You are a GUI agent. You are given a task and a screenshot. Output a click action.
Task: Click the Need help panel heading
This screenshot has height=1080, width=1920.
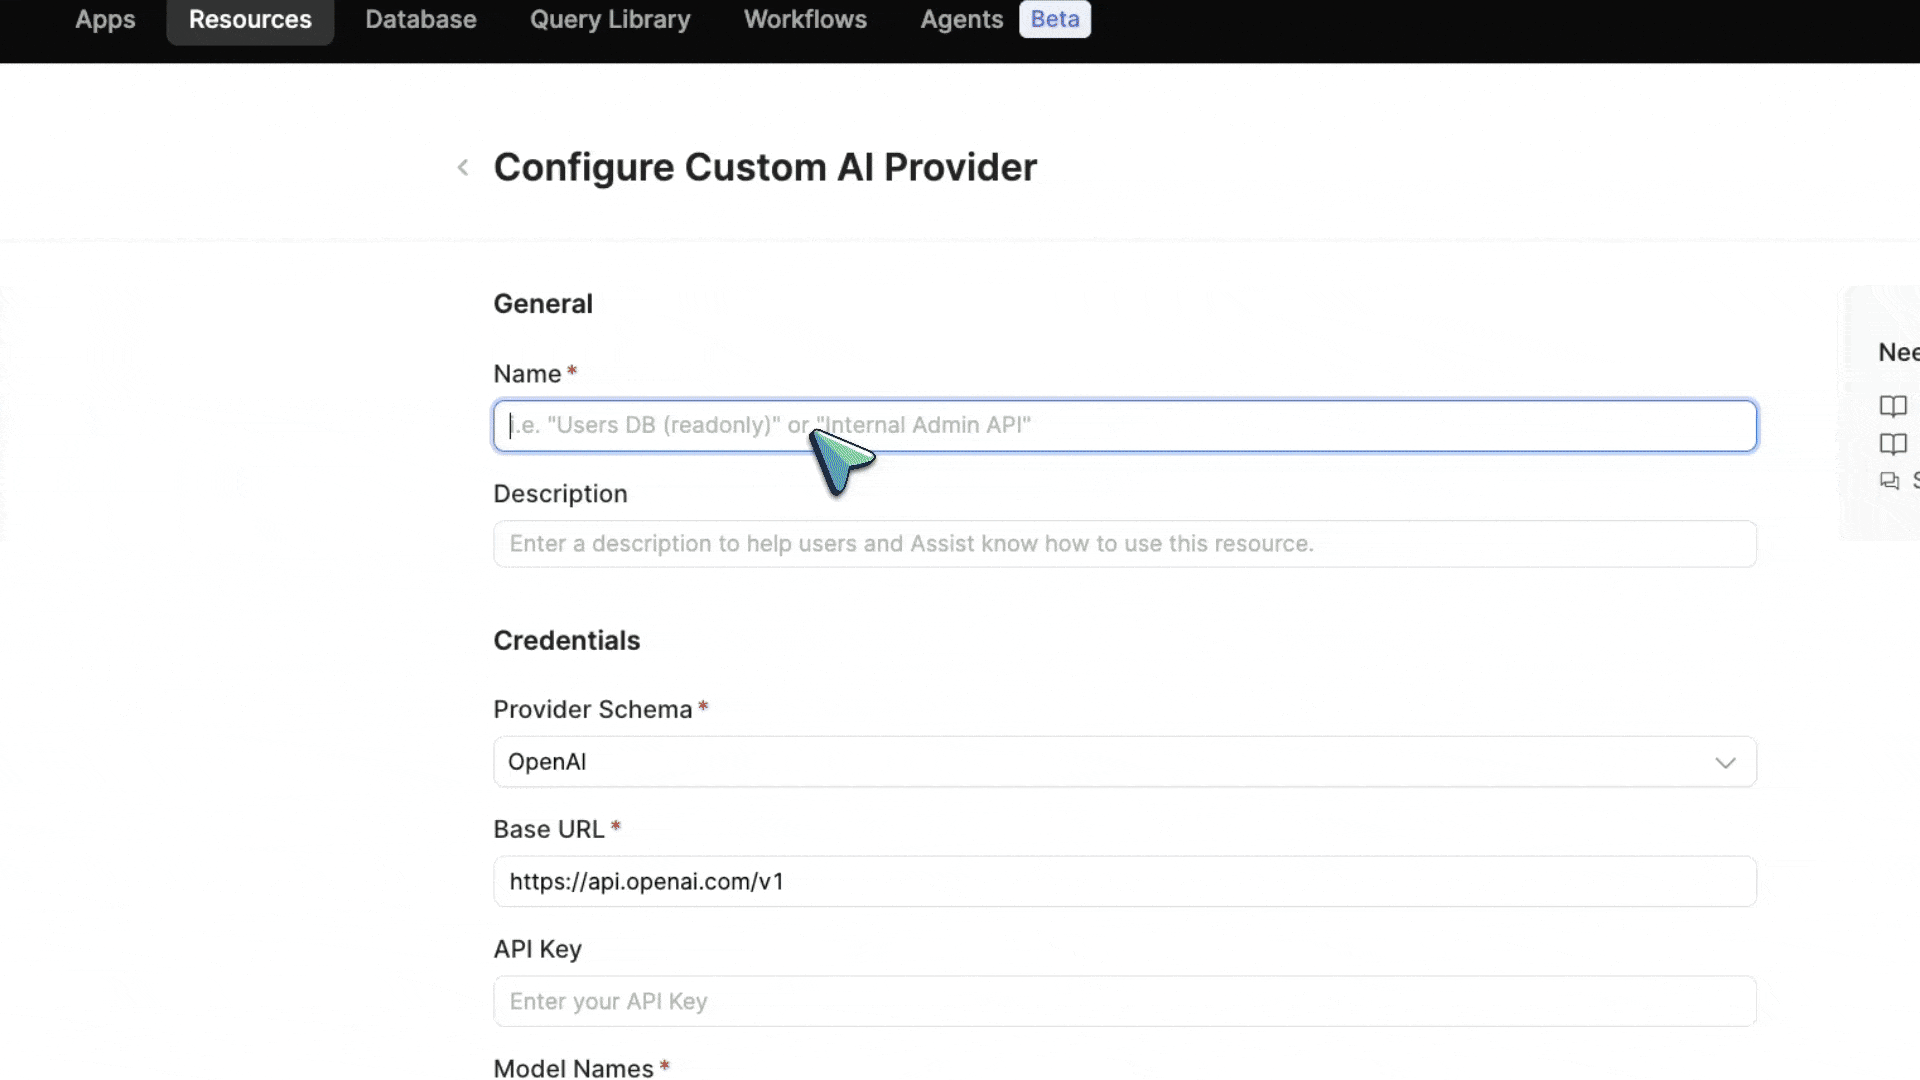point(1897,353)
